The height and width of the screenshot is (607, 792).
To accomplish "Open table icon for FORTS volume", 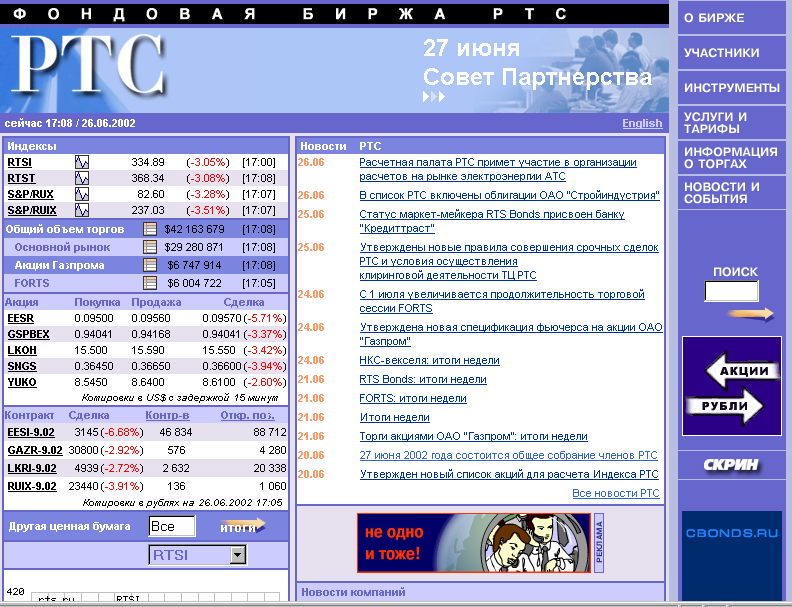I will [x=150, y=283].
